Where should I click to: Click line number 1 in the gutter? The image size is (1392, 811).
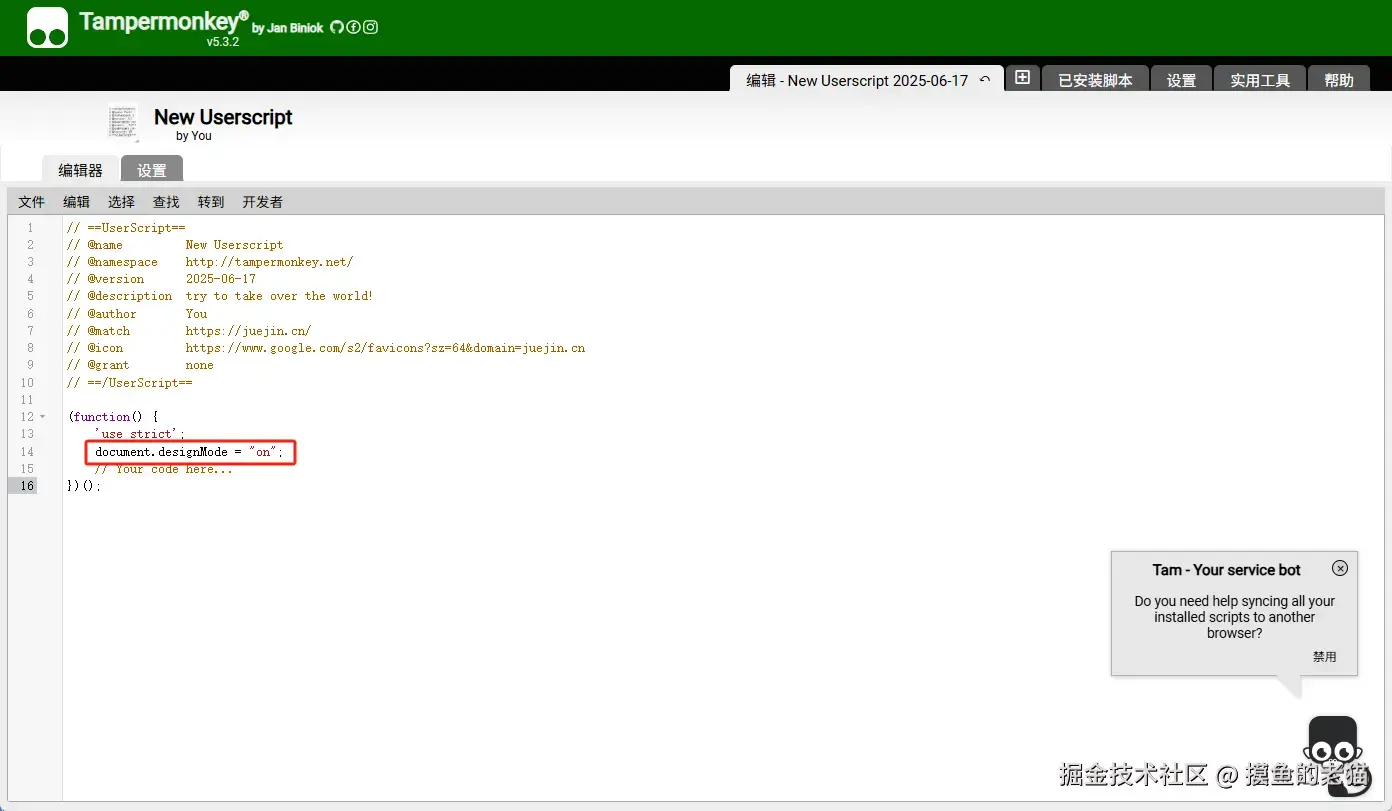coord(30,228)
